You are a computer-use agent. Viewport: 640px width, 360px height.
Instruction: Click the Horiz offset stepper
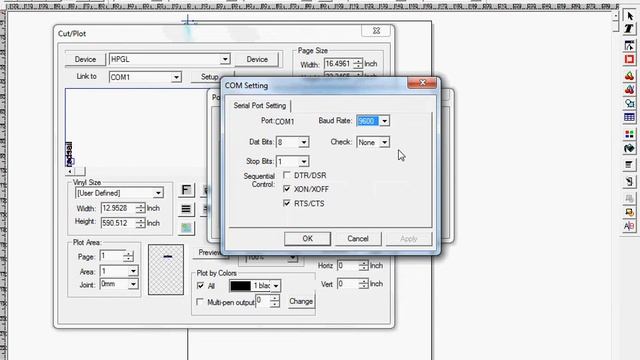coord(363,266)
